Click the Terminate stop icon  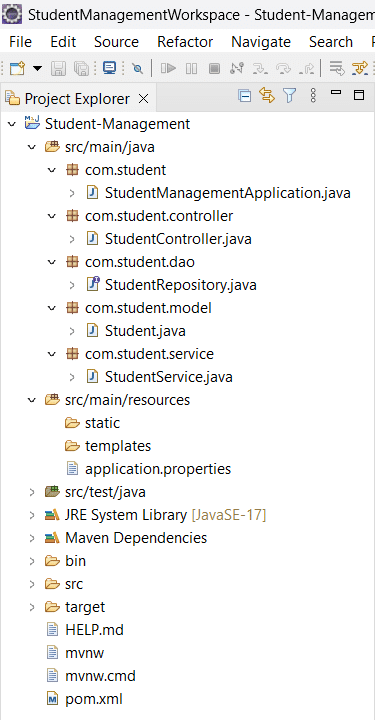214,69
